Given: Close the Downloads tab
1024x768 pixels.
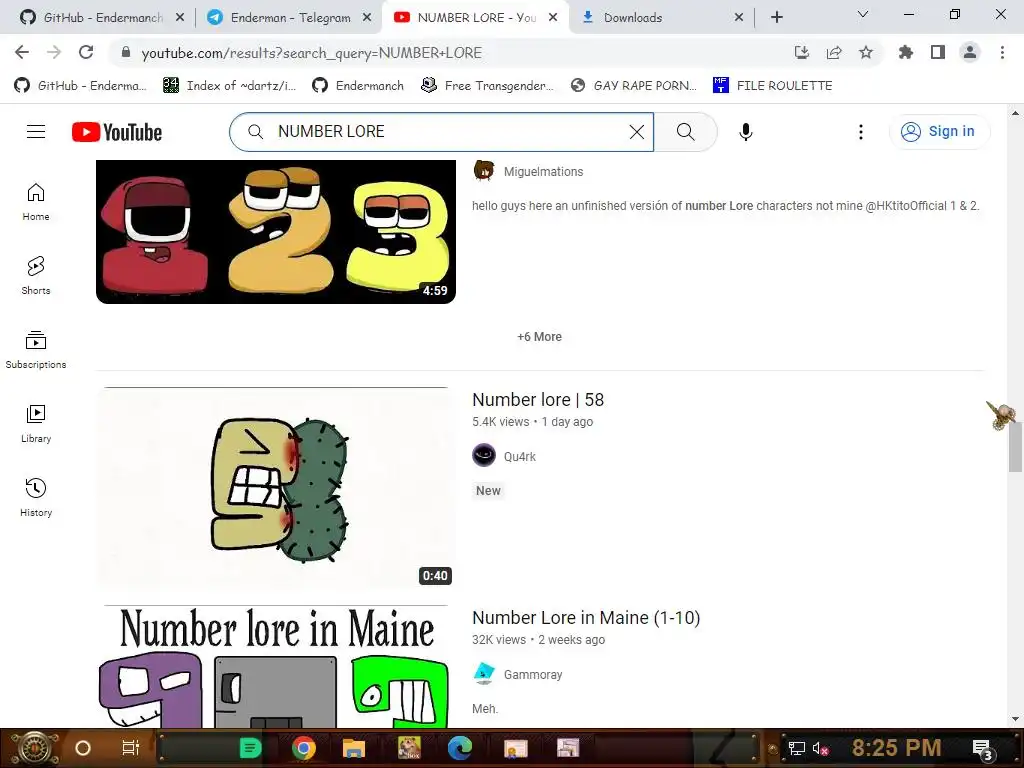Looking at the screenshot, I should point(739,17).
